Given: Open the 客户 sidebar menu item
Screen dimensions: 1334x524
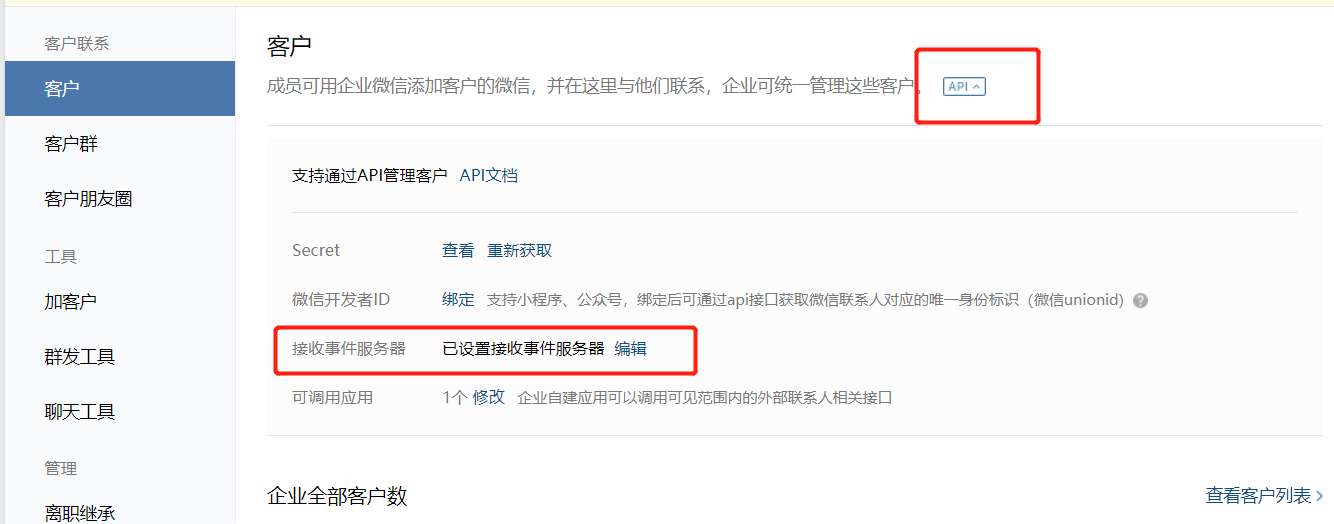Looking at the screenshot, I should coord(120,88).
